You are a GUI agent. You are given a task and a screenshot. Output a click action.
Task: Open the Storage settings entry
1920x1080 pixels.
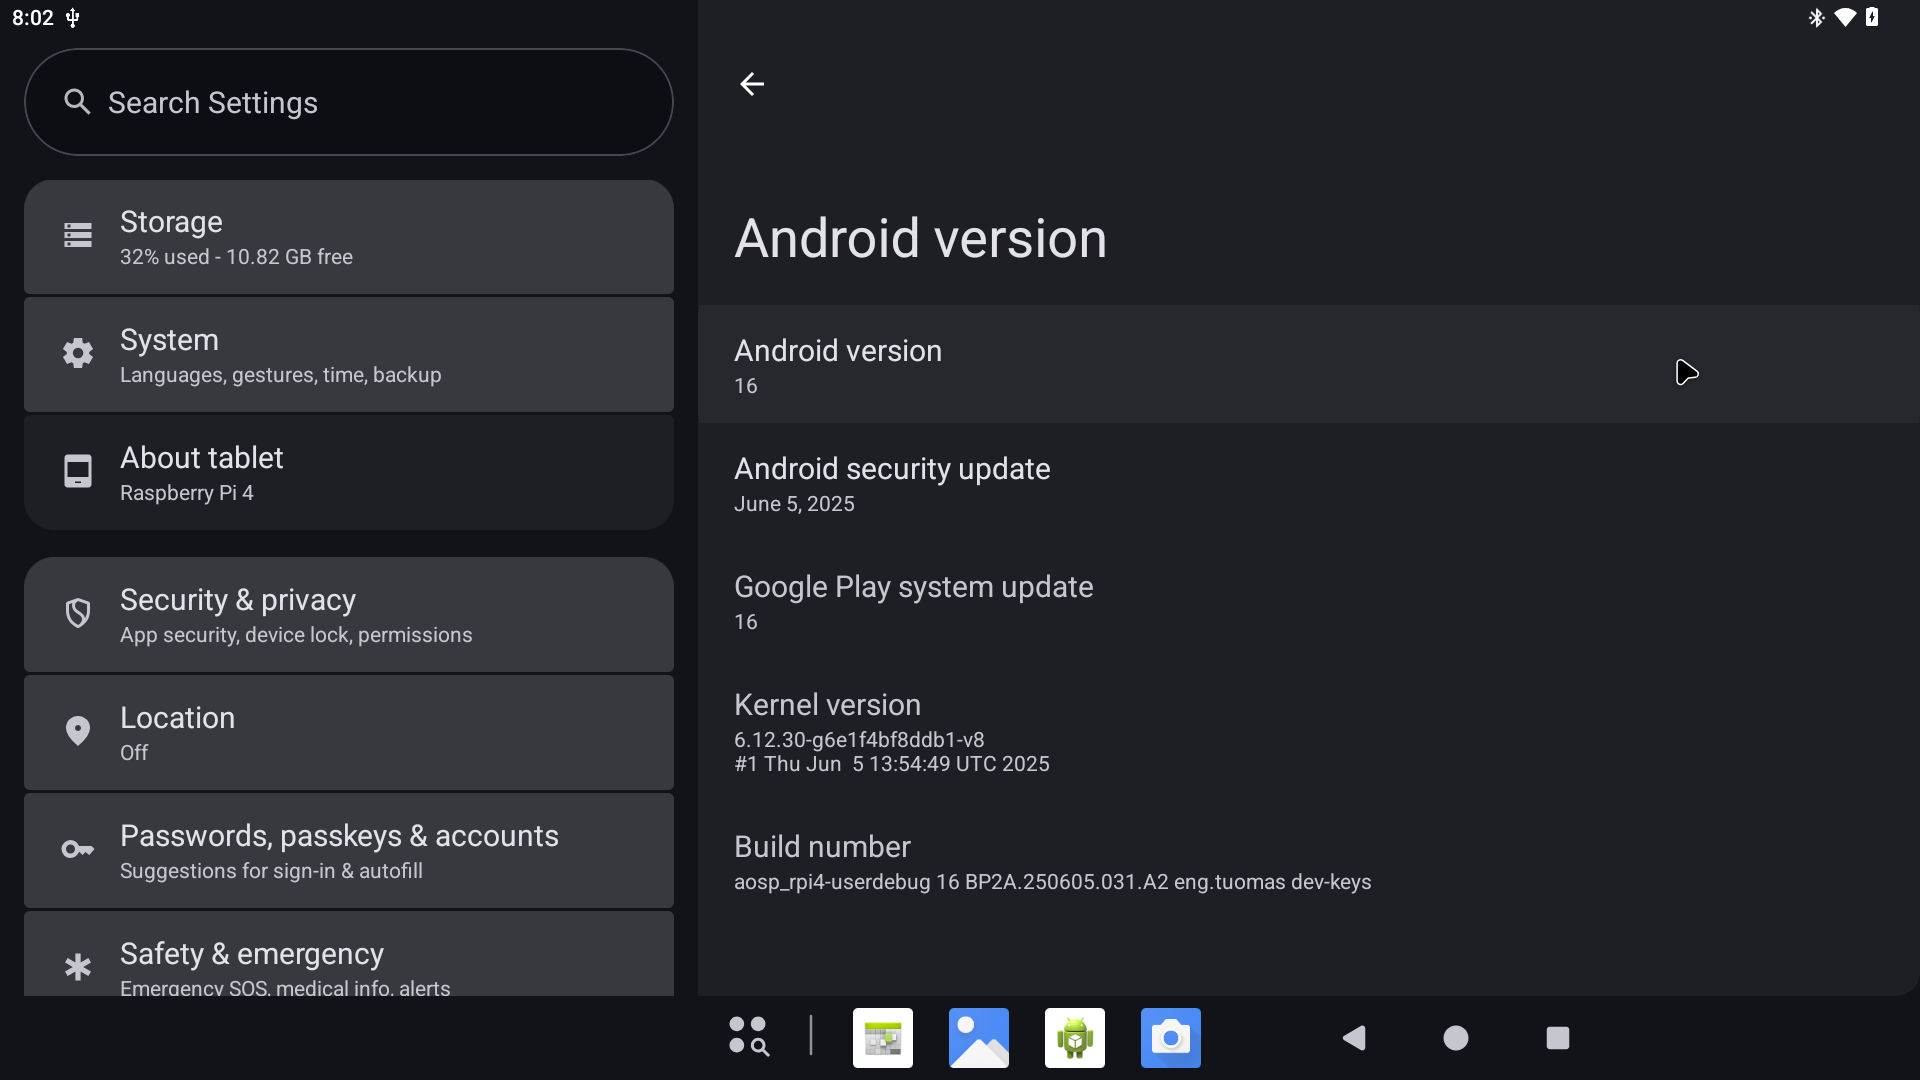[348, 238]
